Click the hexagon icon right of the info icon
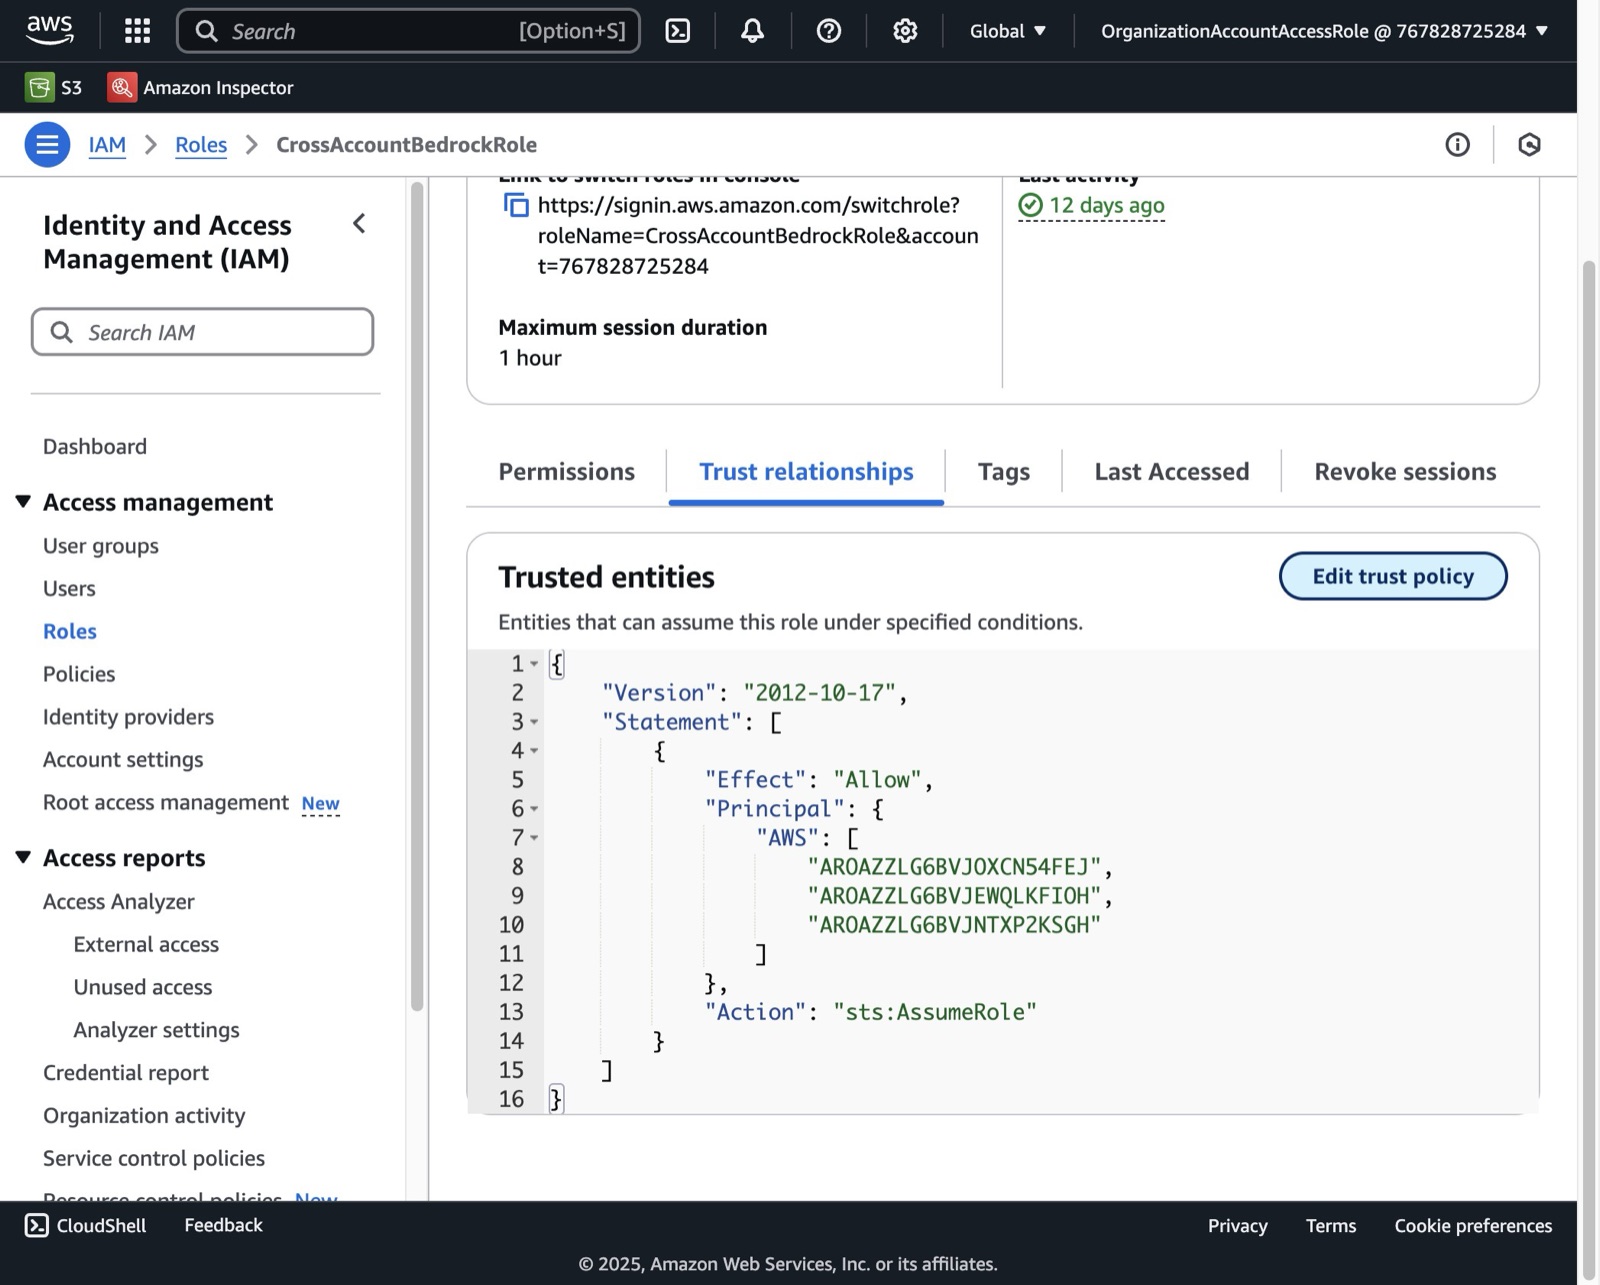The width and height of the screenshot is (1600, 1285). (x=1528, y=145)
